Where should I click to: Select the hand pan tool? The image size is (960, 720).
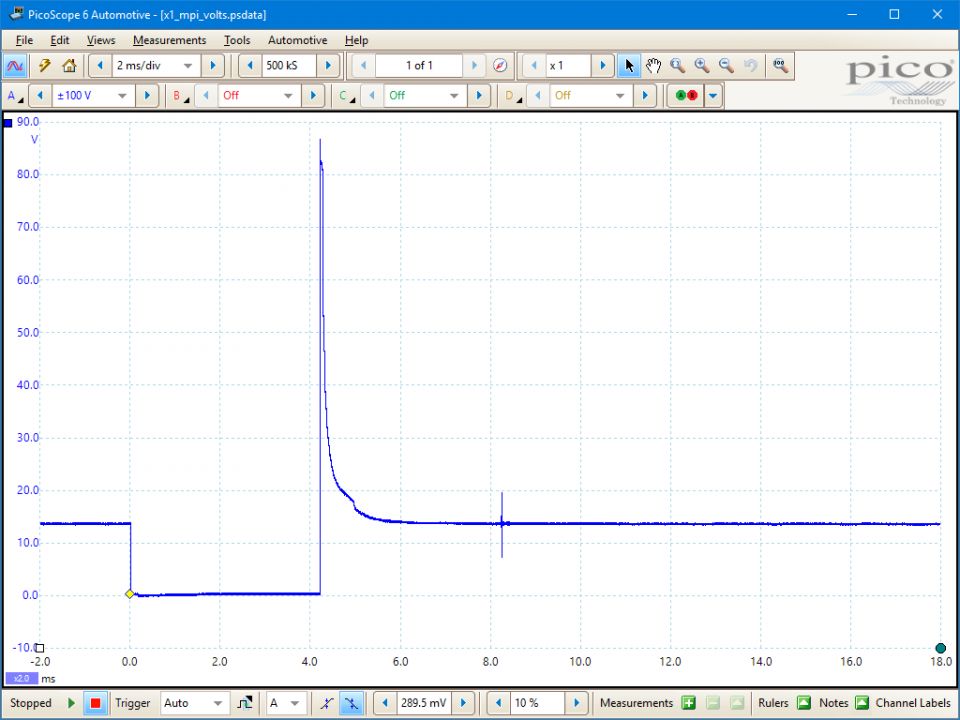point(653,66)
